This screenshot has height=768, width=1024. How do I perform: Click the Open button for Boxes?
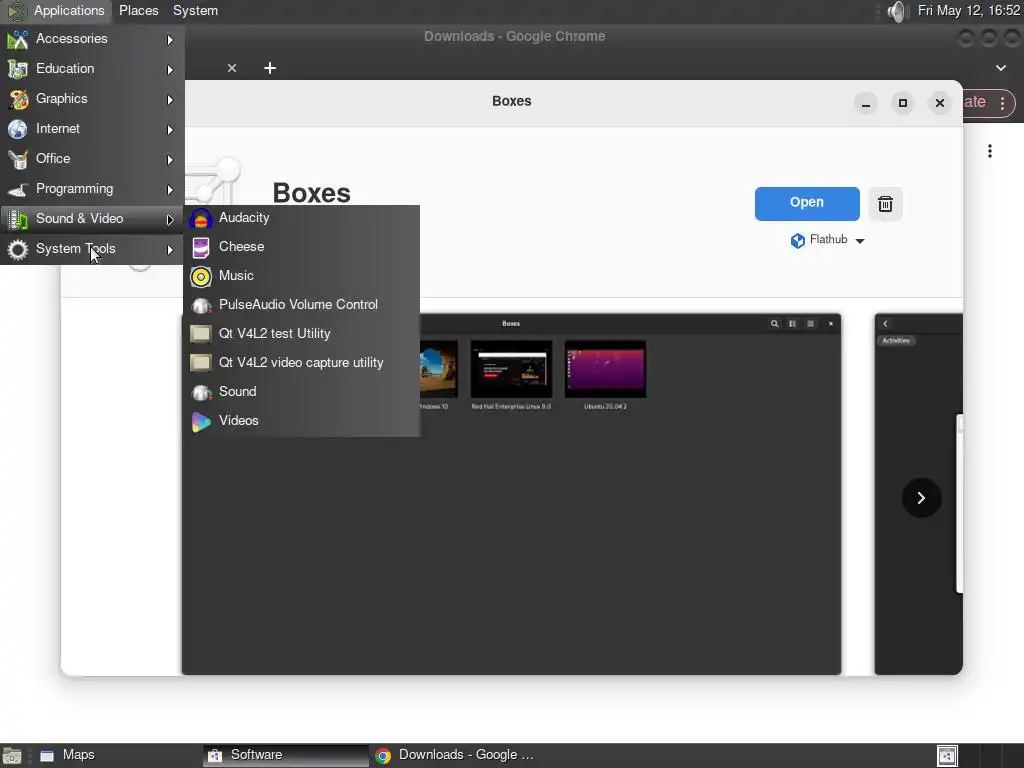coord(807,203)
